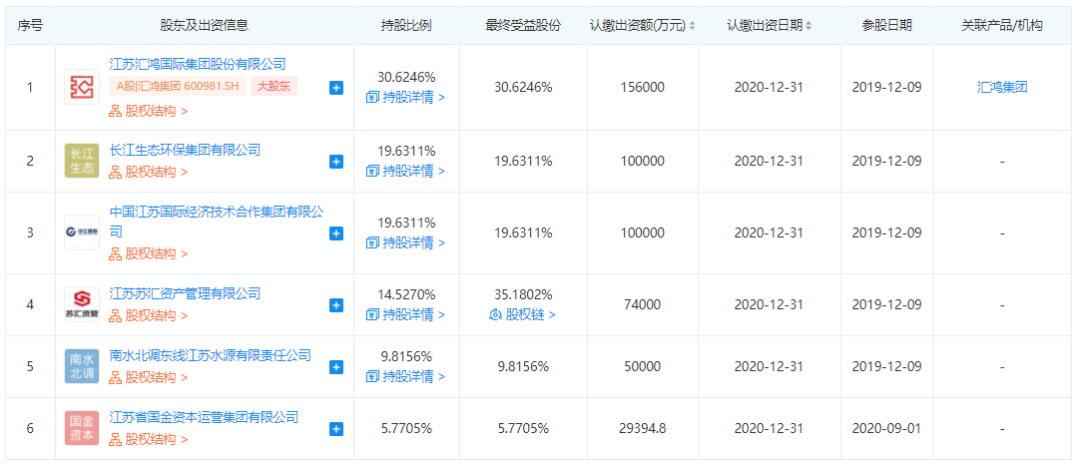Viewport: 1080px width, 464px height.
Task: Click the 南水北调 company logo
Action: click(82, 366)
